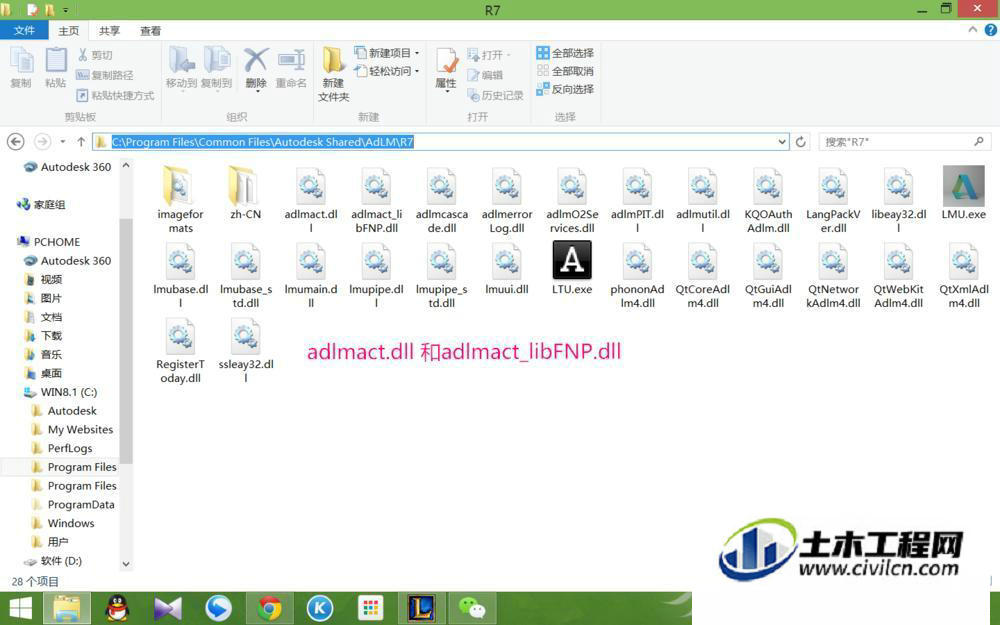
Task: Open the Easy access (轻松访问) dropdown
Action: 386,71
